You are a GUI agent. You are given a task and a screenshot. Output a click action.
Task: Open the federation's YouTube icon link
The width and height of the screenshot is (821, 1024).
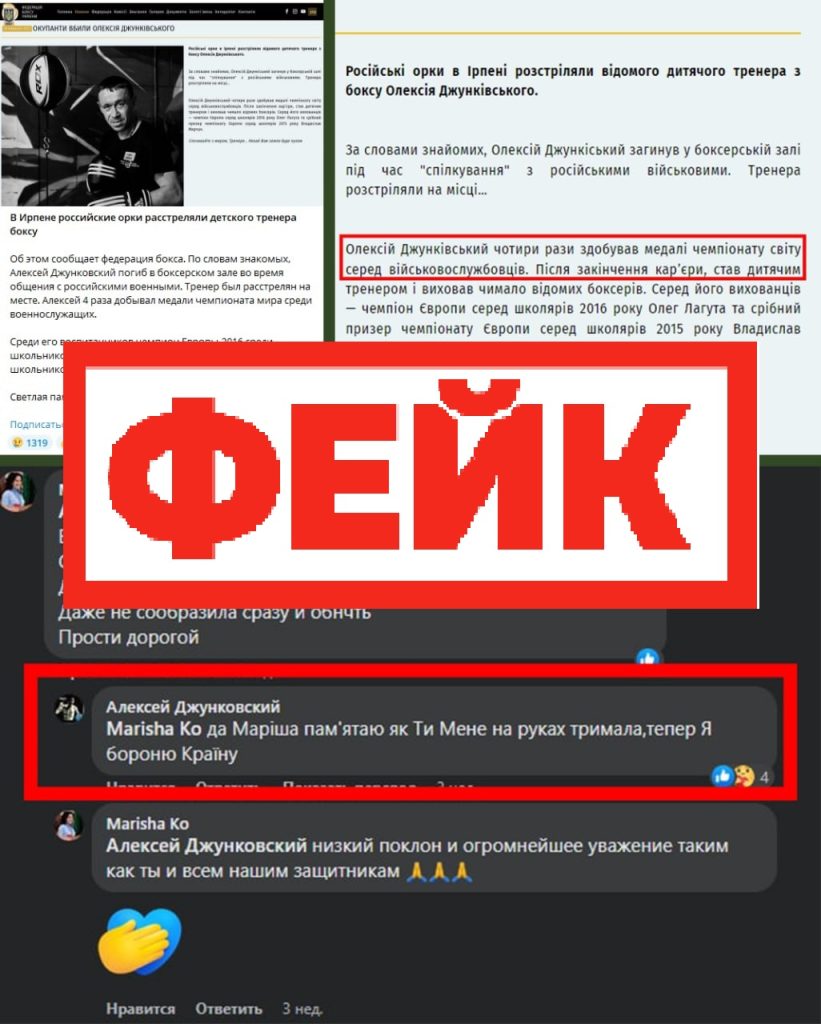click(303, 12)
